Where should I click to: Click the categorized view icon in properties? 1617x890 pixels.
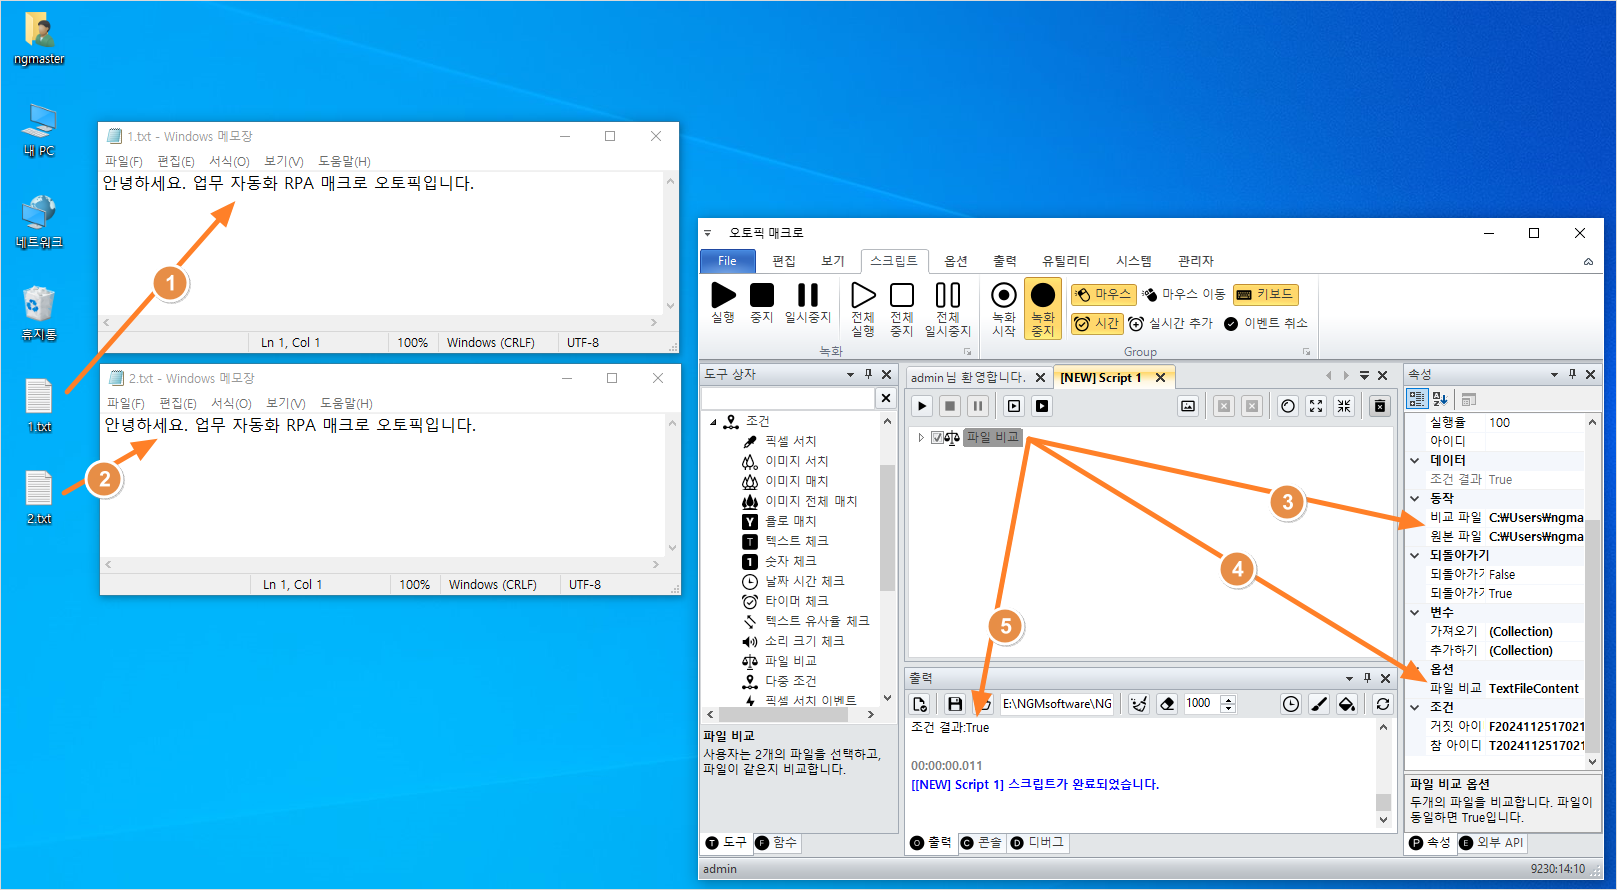[x=1417, y=399]
